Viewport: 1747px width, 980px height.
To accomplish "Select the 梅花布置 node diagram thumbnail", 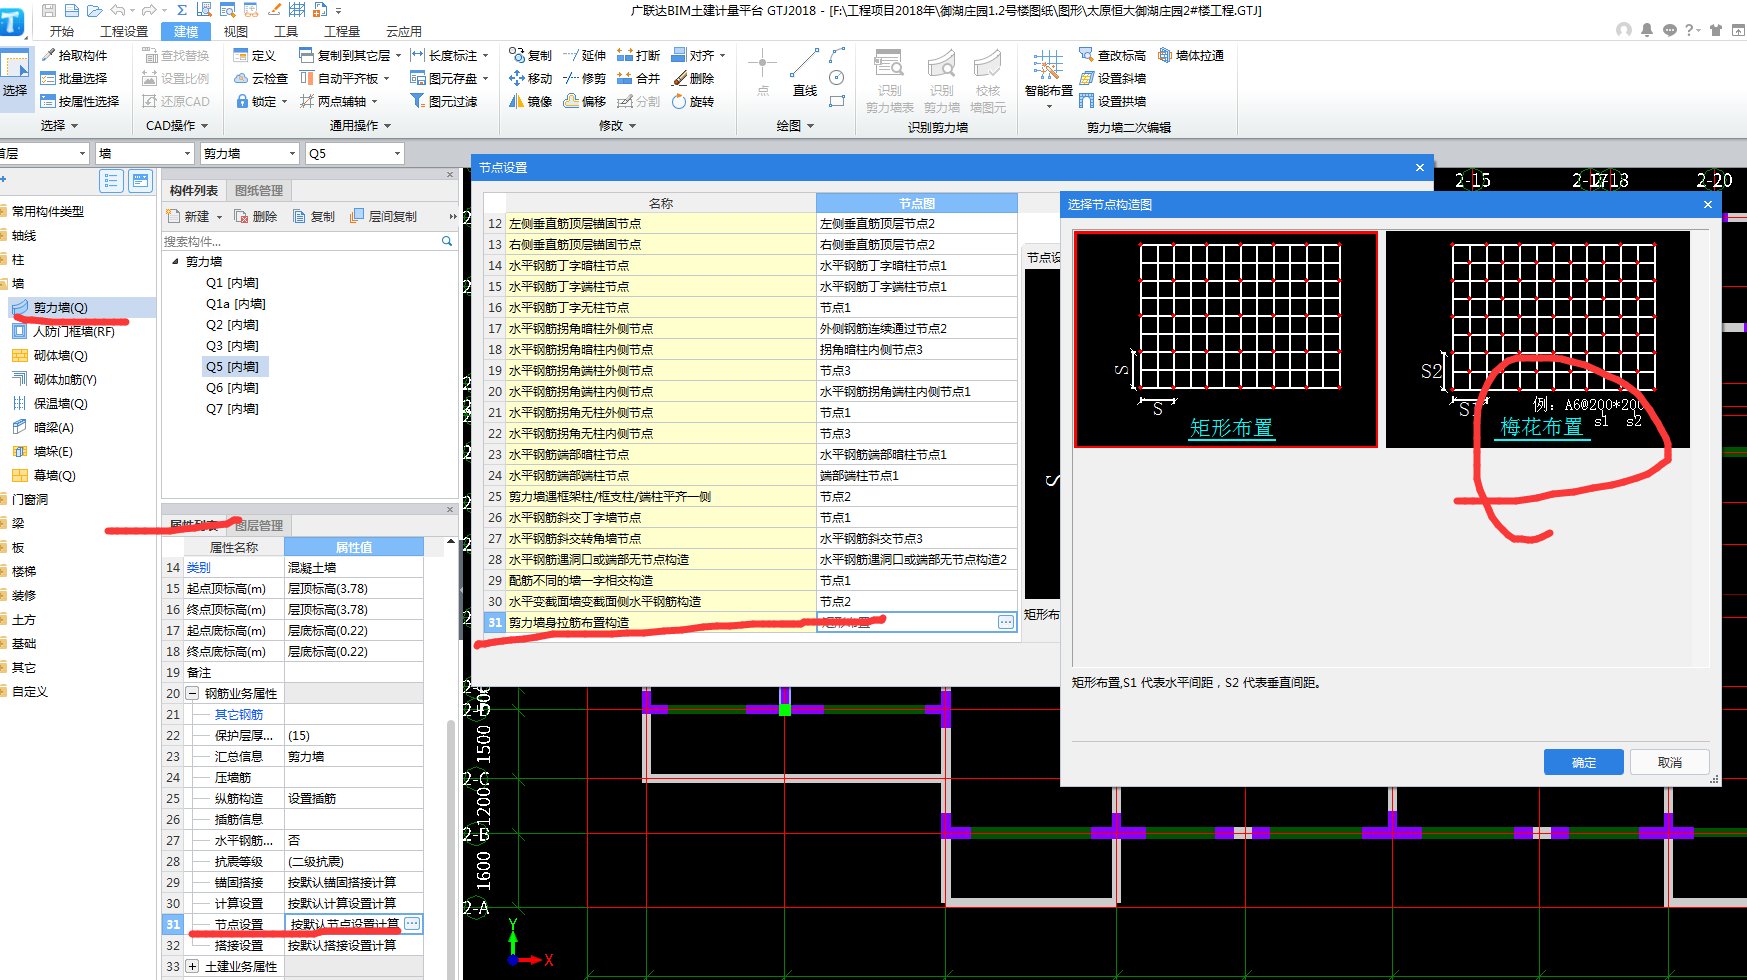I will tap(1538, 340).
